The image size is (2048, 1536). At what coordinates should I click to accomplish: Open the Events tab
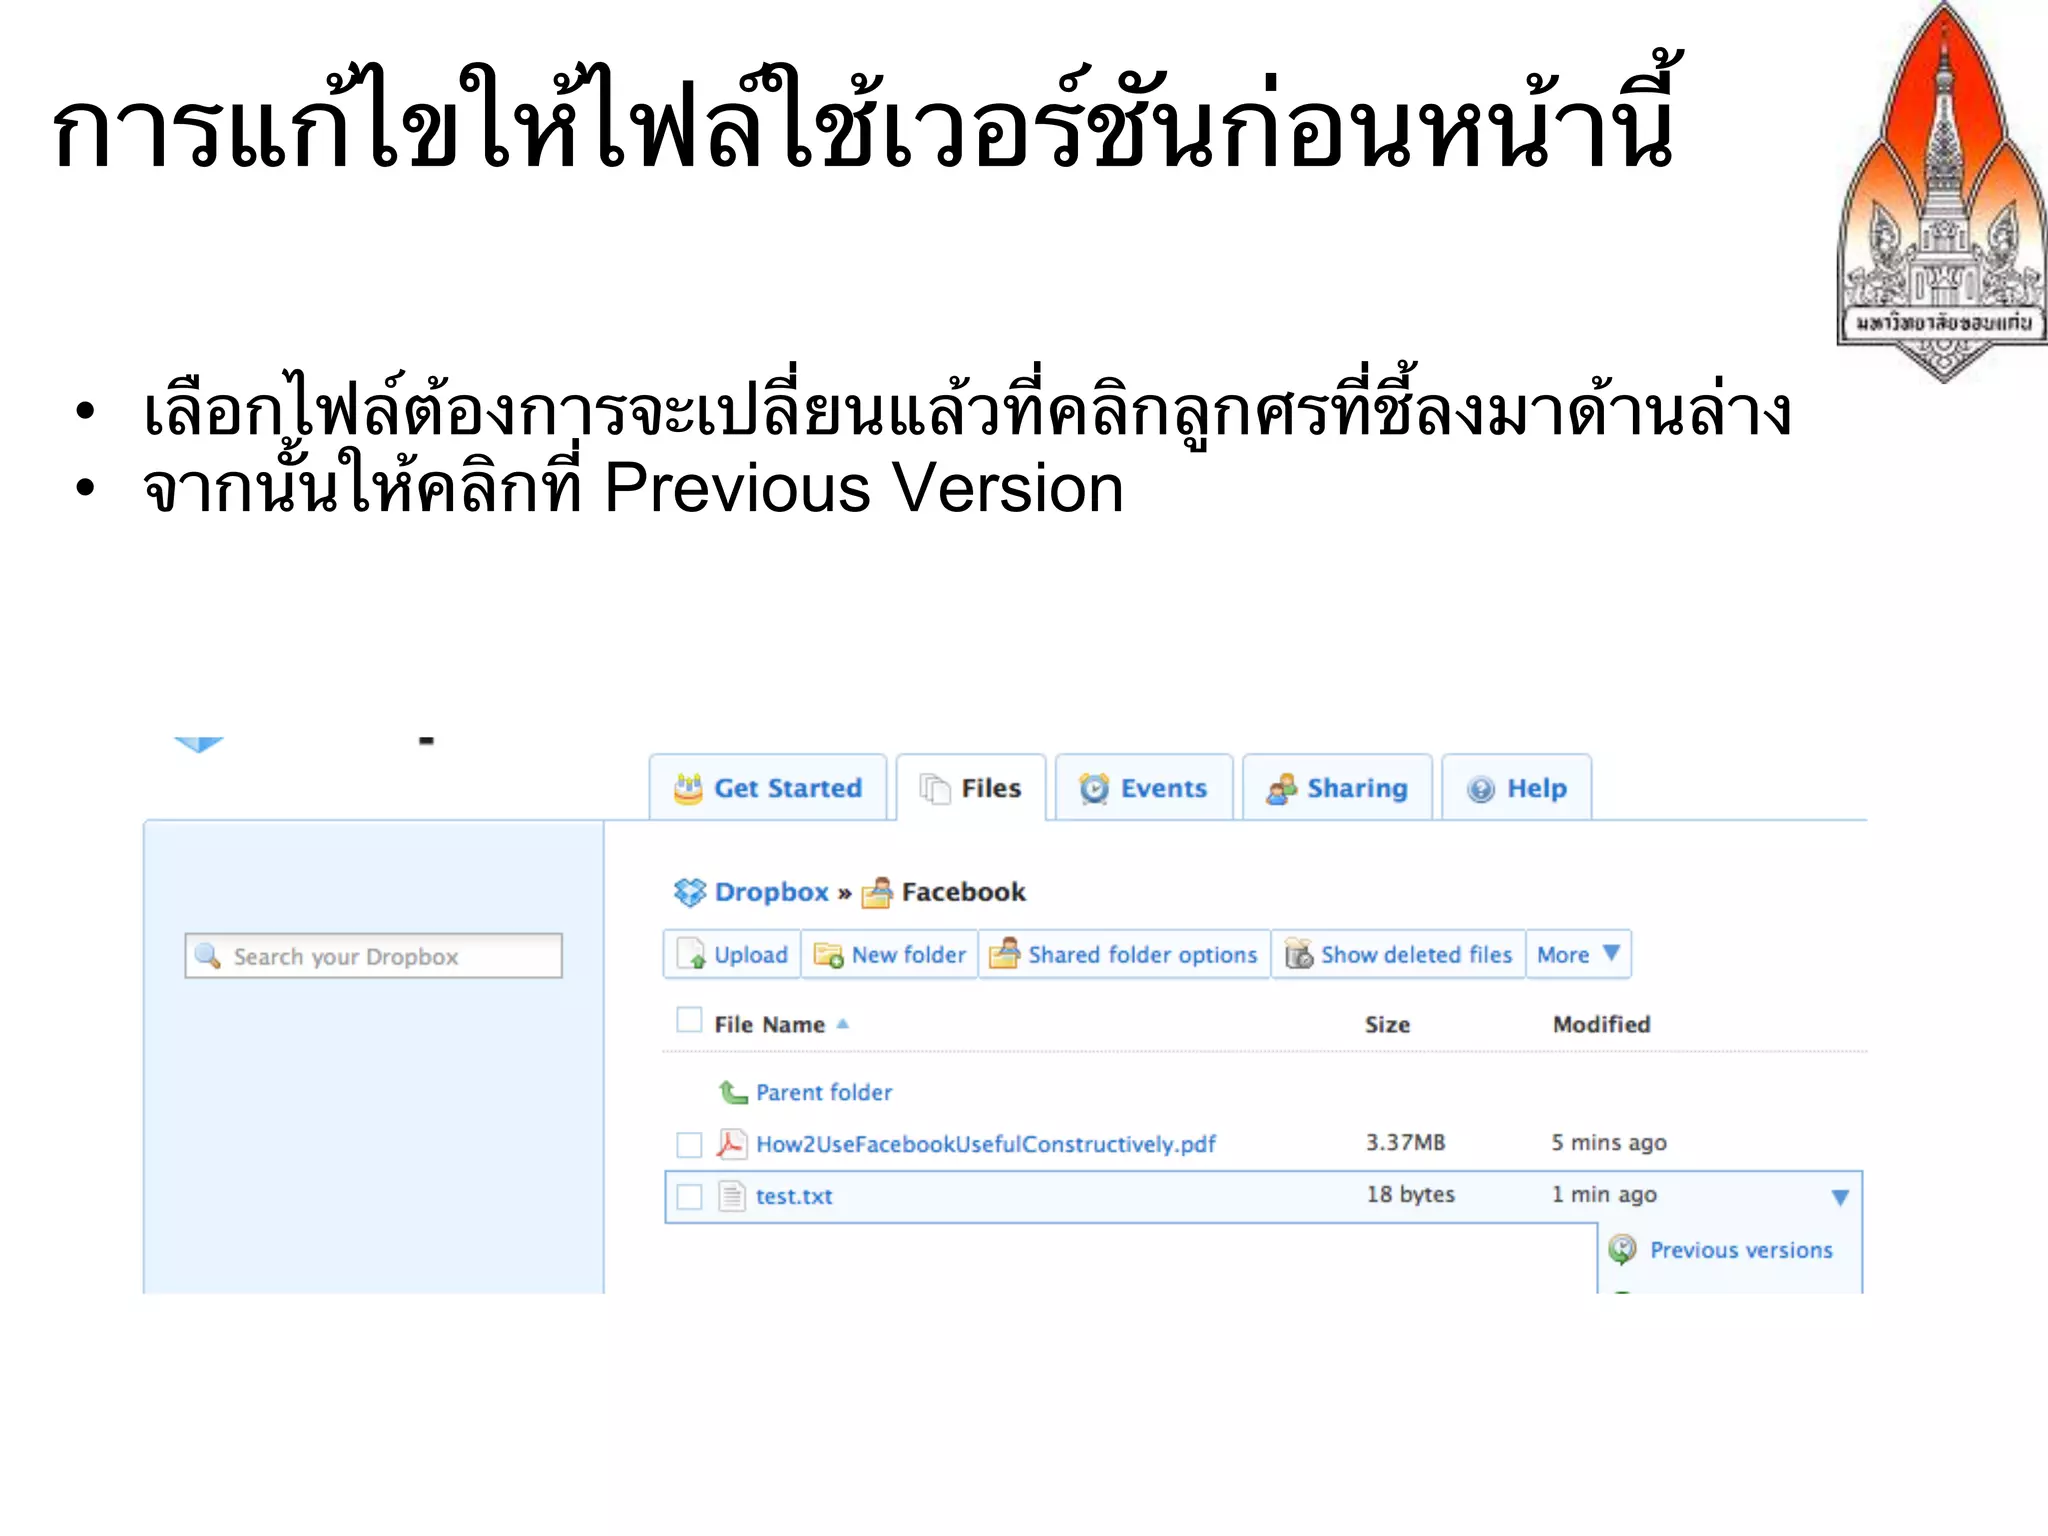(x=1144, y=788)
